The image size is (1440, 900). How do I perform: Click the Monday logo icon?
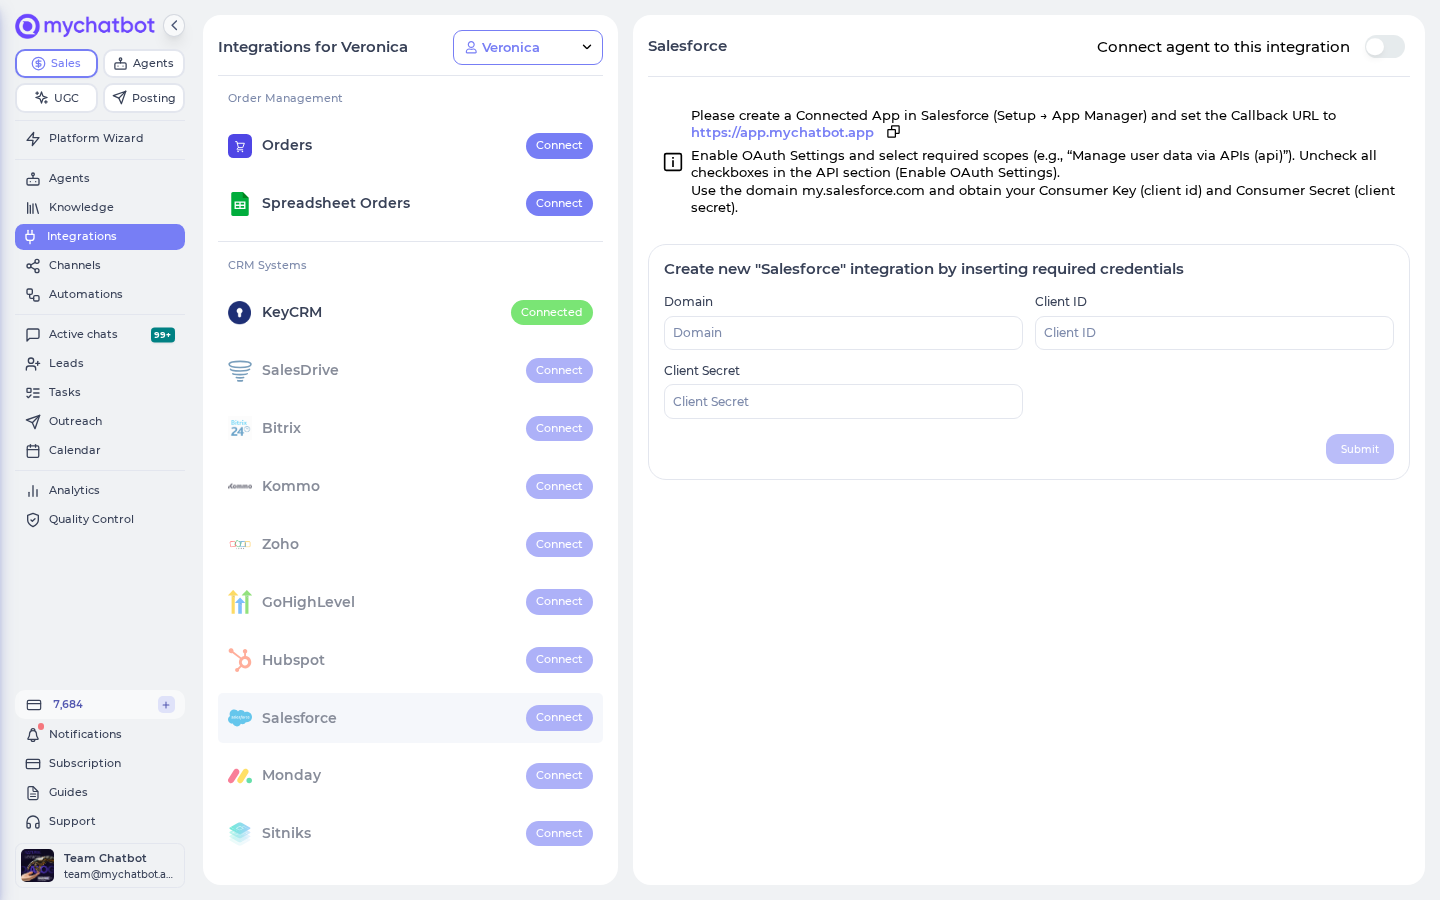pyautogui.click(x=240, y=776)
